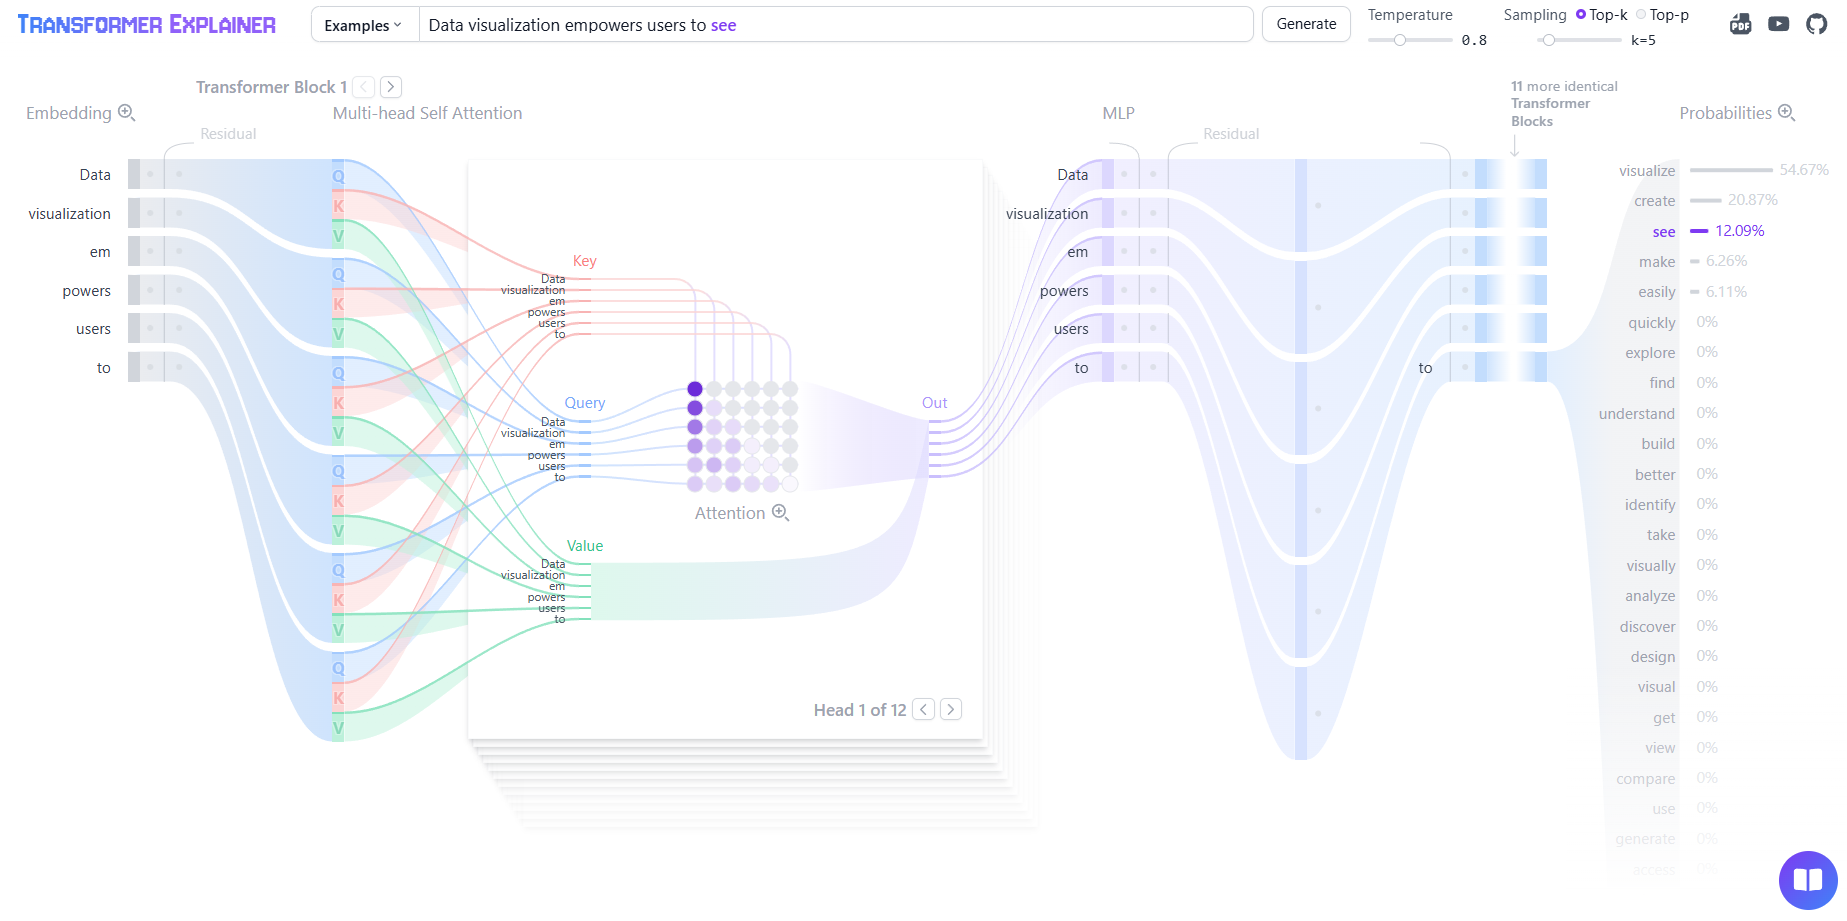Click the prompt text input field
1847x921 pixels.
835,25
